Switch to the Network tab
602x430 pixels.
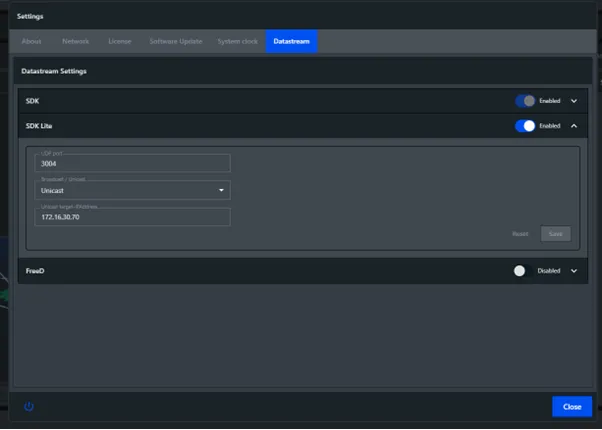[x=76, y=41]
